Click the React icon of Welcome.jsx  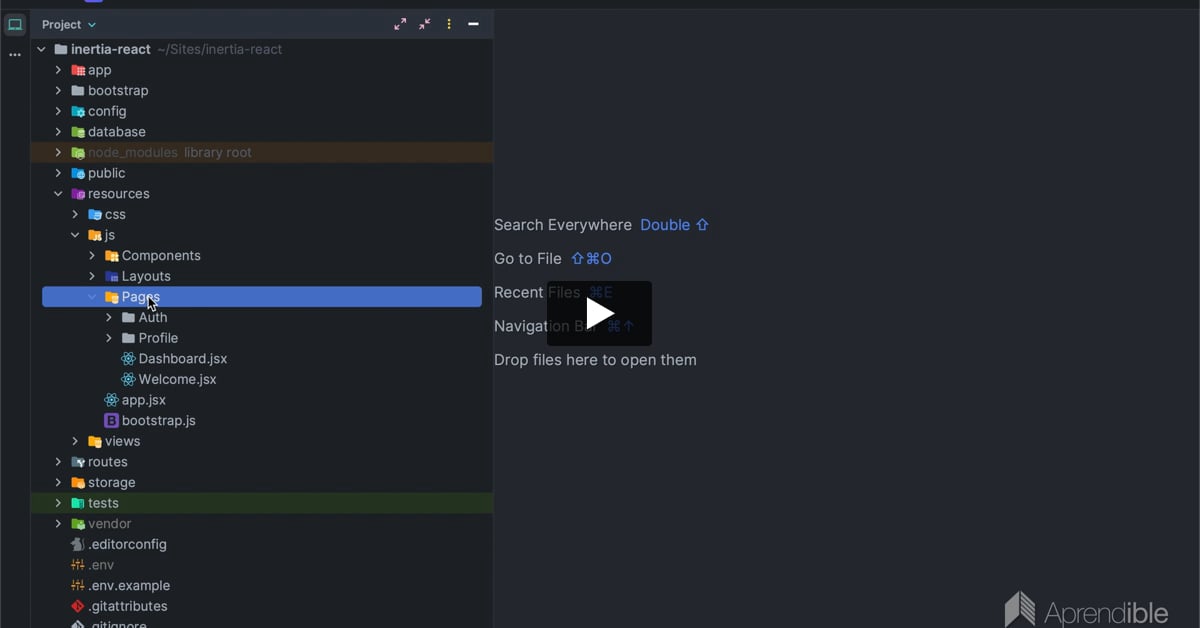[x=128, y=379]
